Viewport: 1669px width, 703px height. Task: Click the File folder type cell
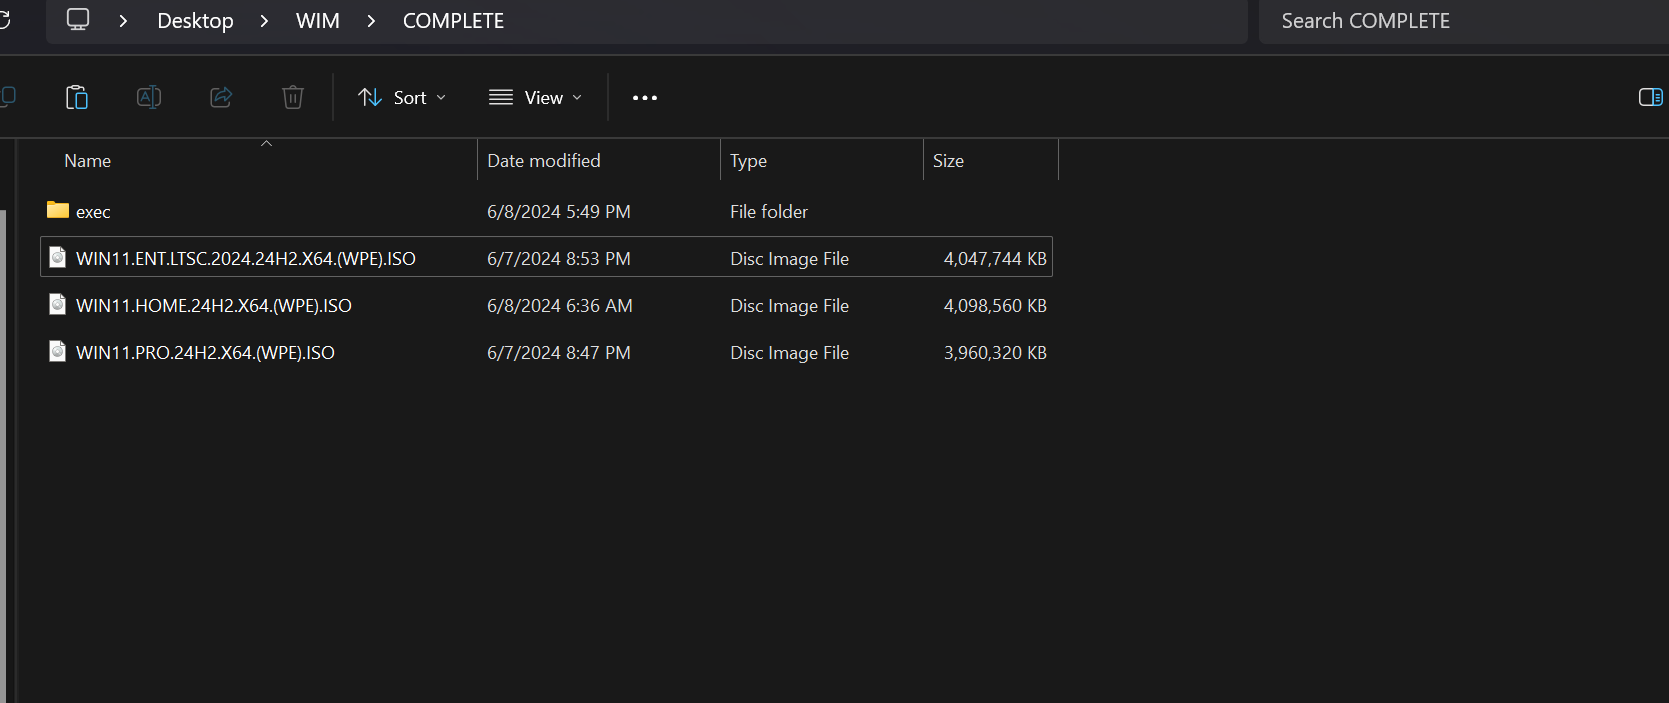point(769,212)
